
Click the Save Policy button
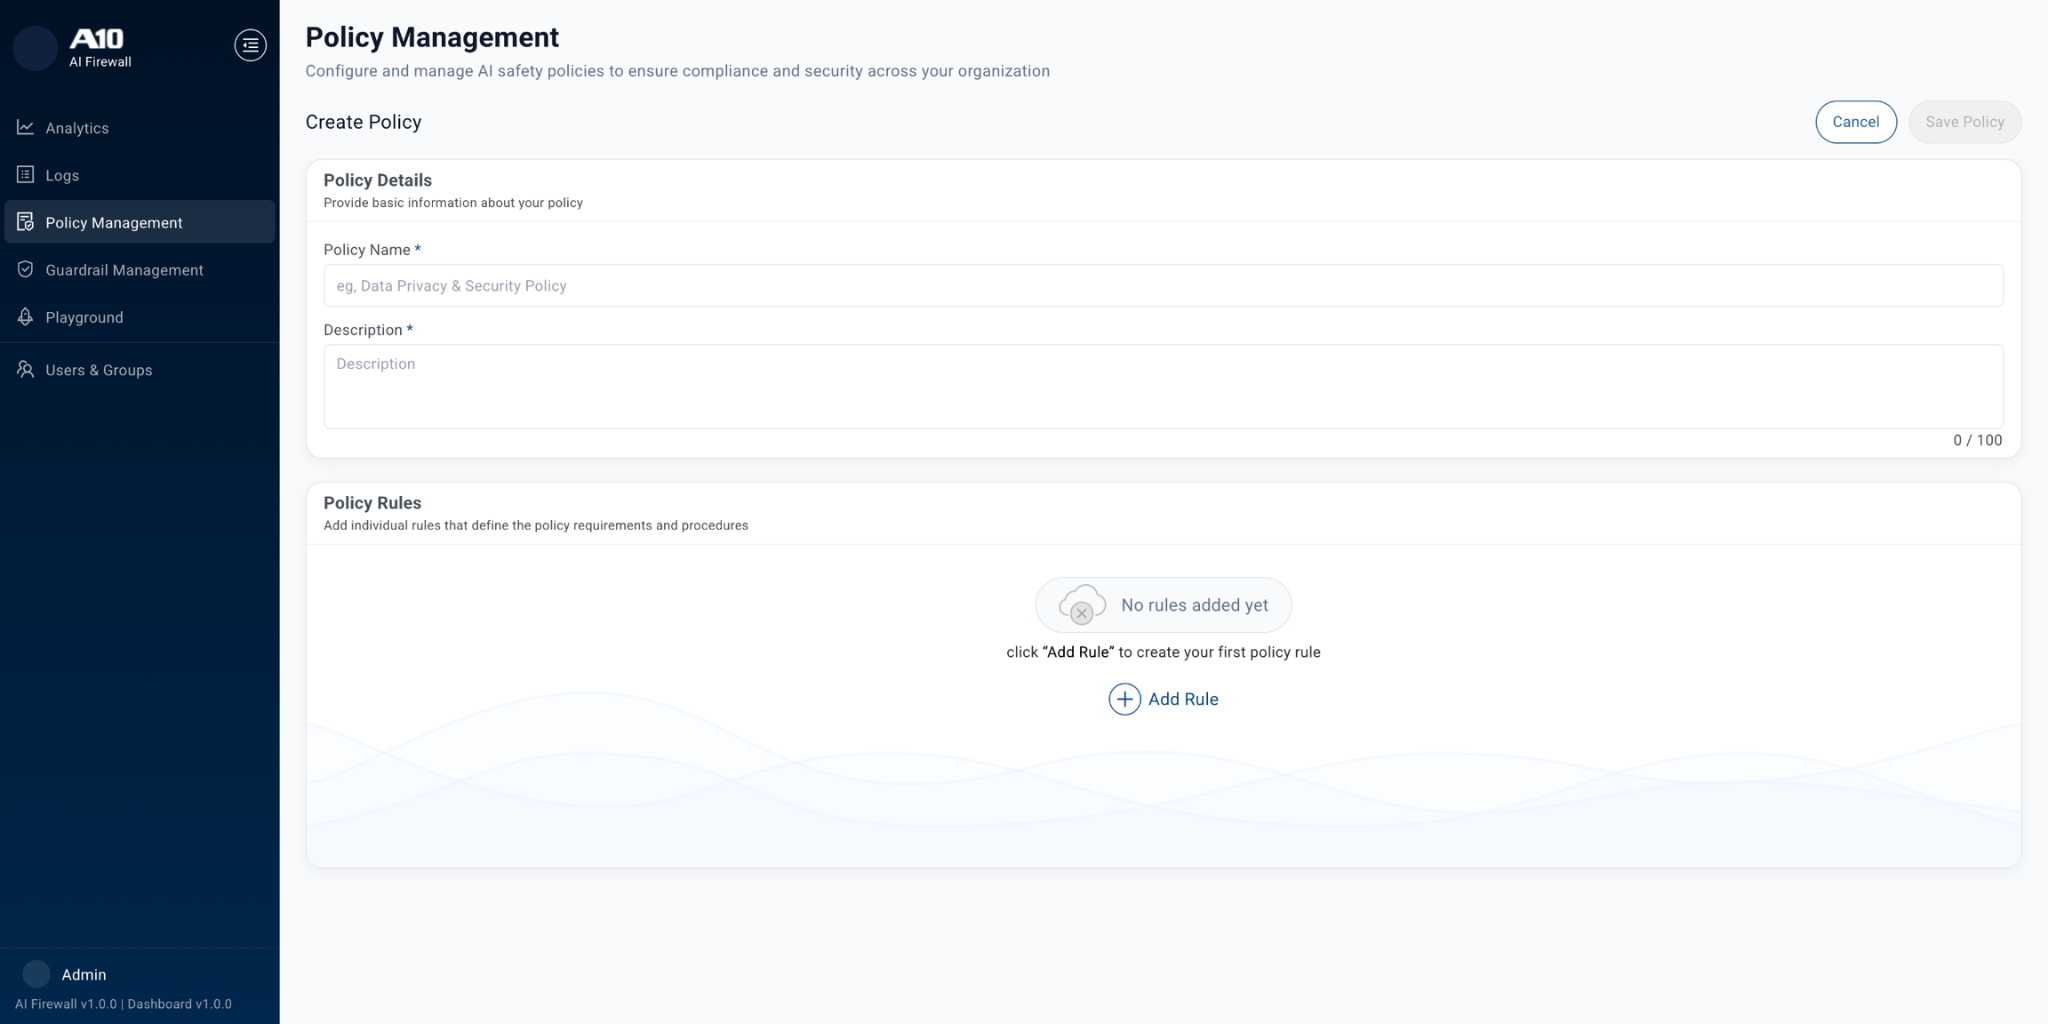click(1964, 122)
